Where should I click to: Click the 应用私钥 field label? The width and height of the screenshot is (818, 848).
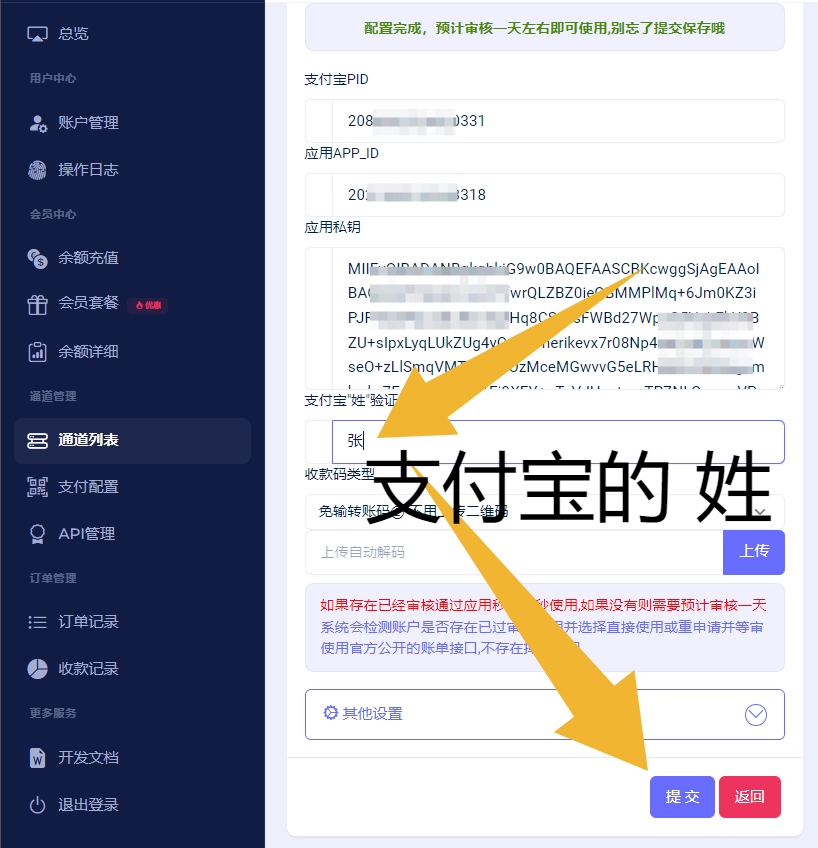332,227
